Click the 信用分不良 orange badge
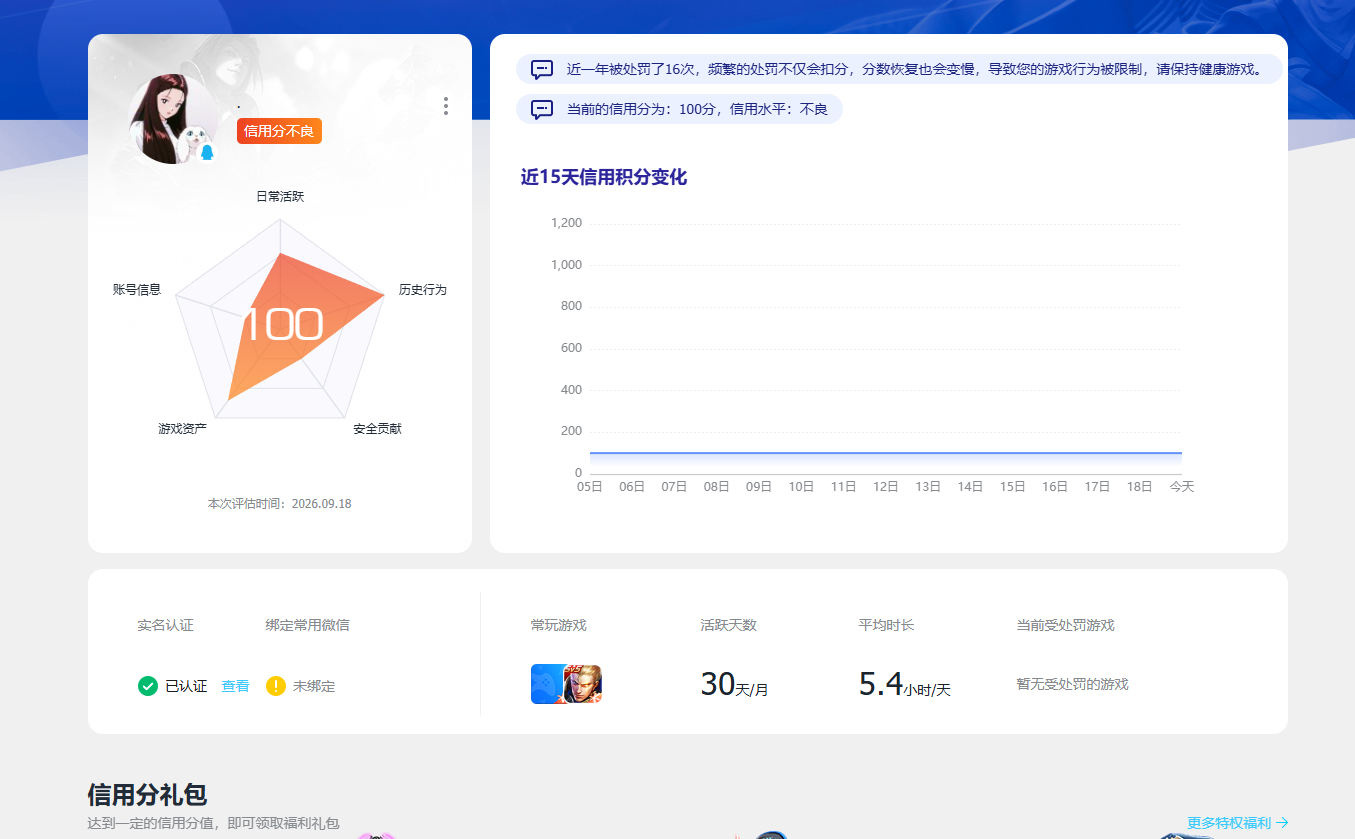This screenshot has height=839, width=1355. coord(279,131)
